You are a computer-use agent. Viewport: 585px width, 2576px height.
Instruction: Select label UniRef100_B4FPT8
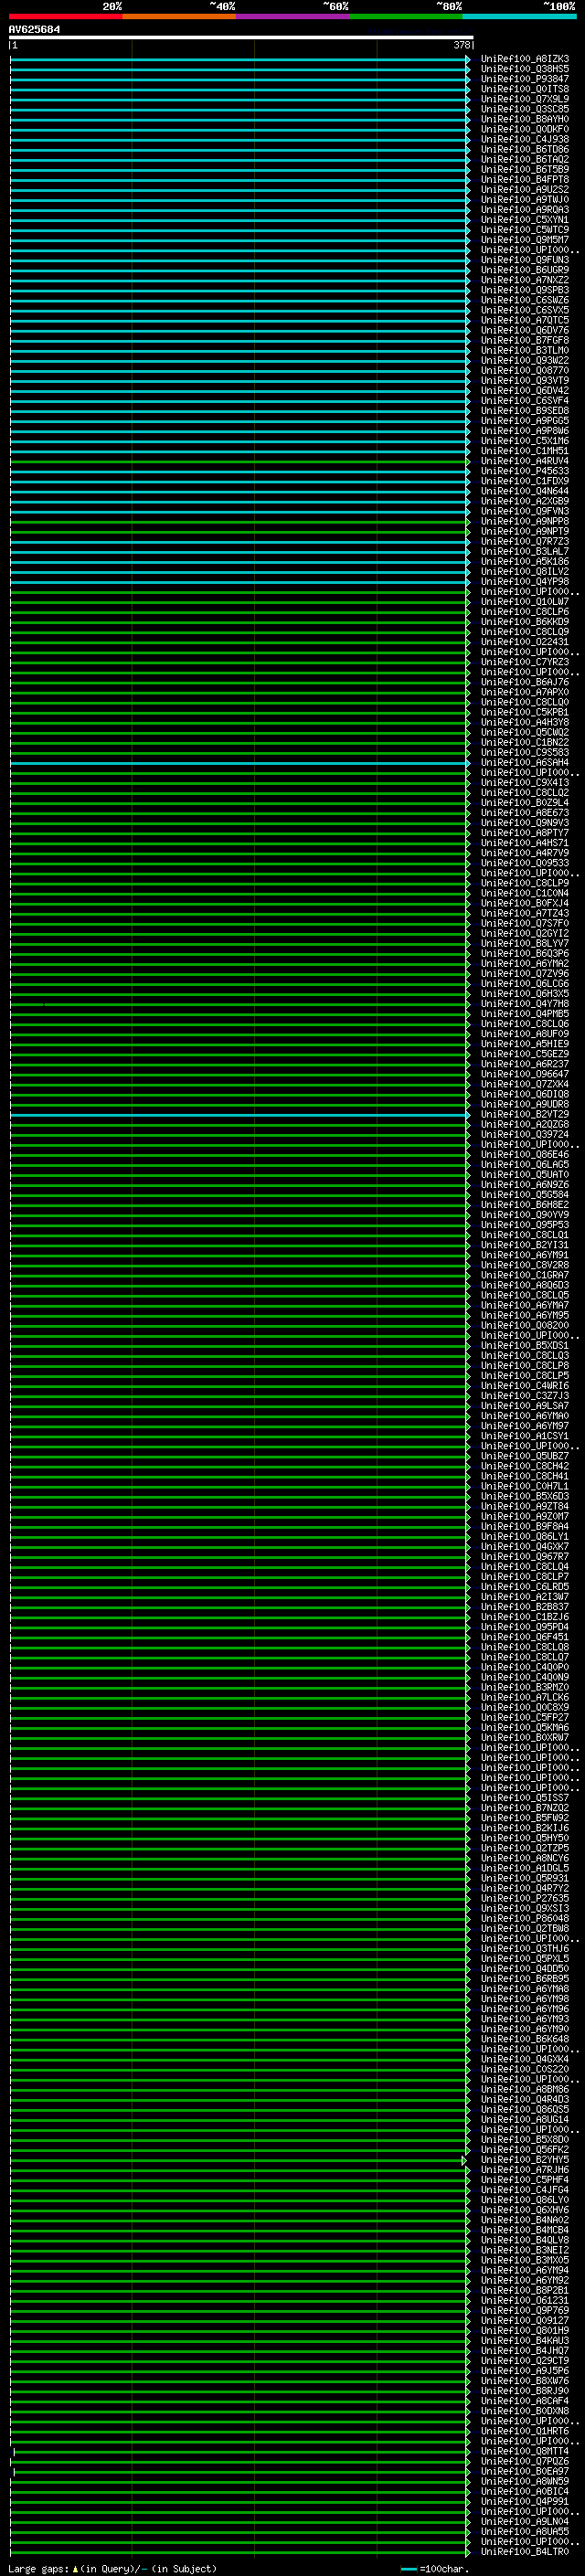(524, 180)
